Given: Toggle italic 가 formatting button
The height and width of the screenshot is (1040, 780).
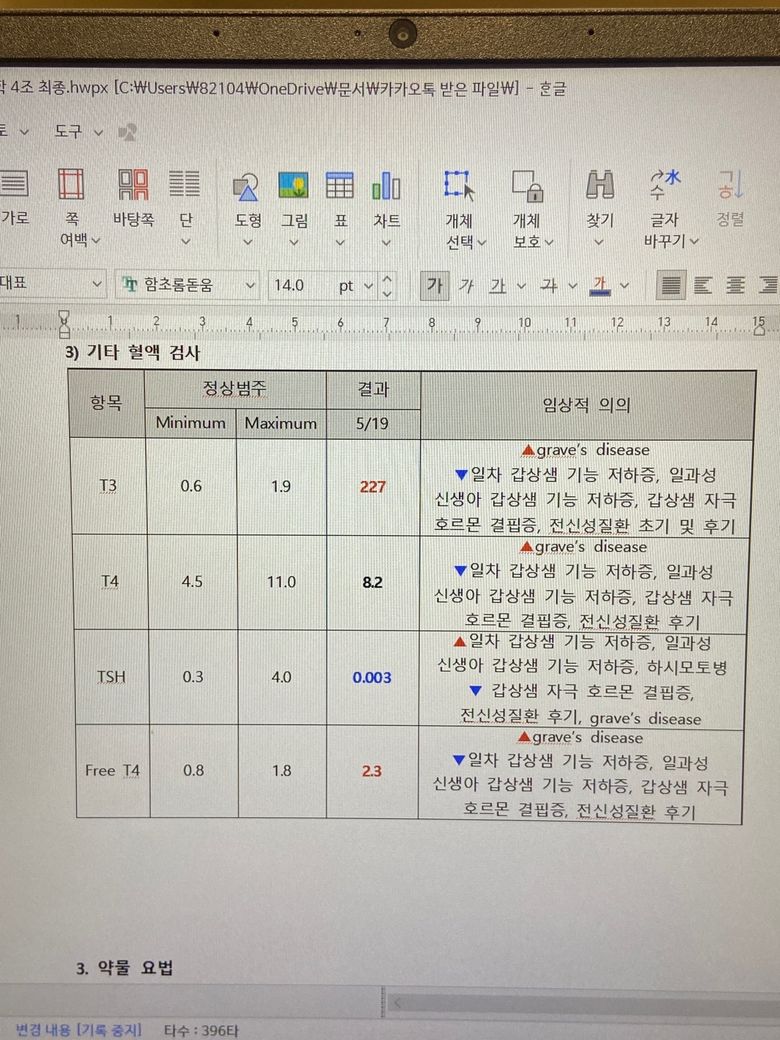Looking at the screenshot, I should [465, 286].
